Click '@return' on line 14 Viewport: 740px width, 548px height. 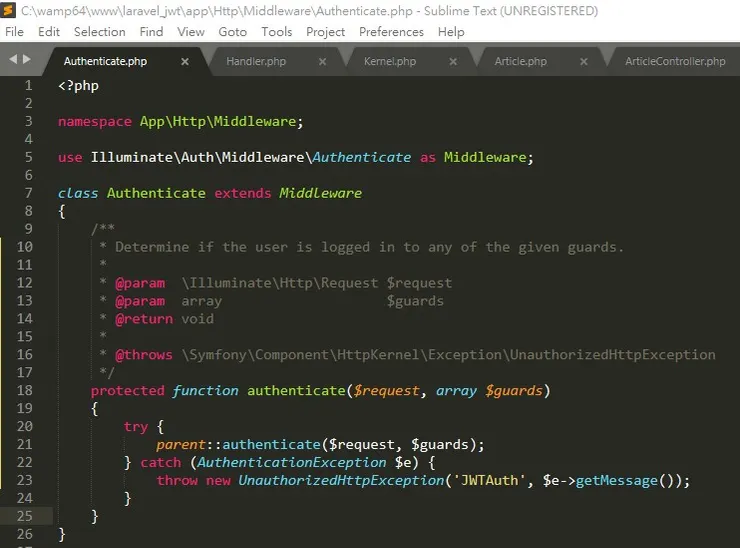pos(144,319)
